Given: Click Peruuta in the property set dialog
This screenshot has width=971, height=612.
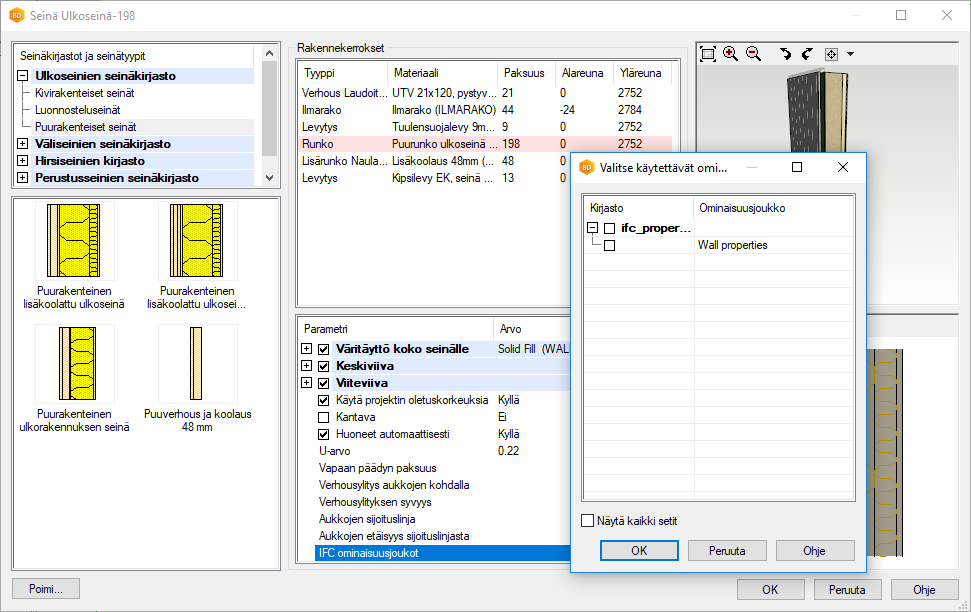Looking at the screenshot, I should (x=726, y=551).
